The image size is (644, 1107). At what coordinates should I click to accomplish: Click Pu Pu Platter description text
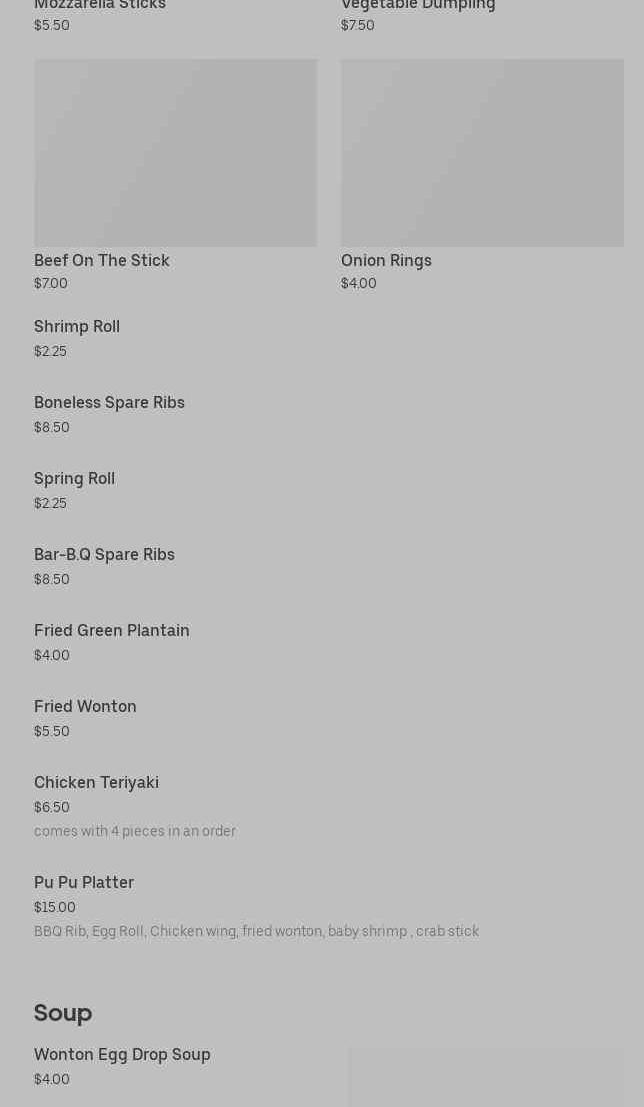[x=256, y=932]
